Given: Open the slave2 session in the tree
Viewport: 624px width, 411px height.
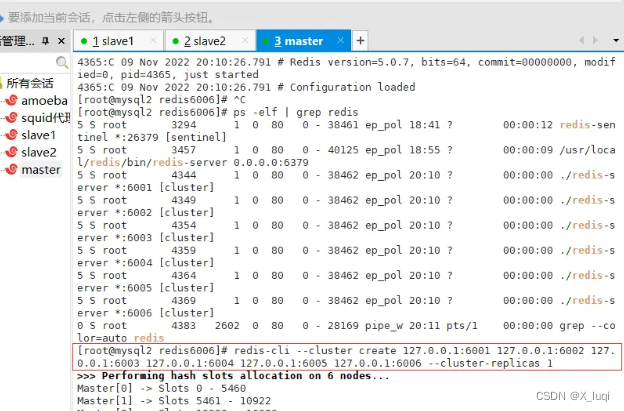Looking at the screenshot, I should [39, 152].
